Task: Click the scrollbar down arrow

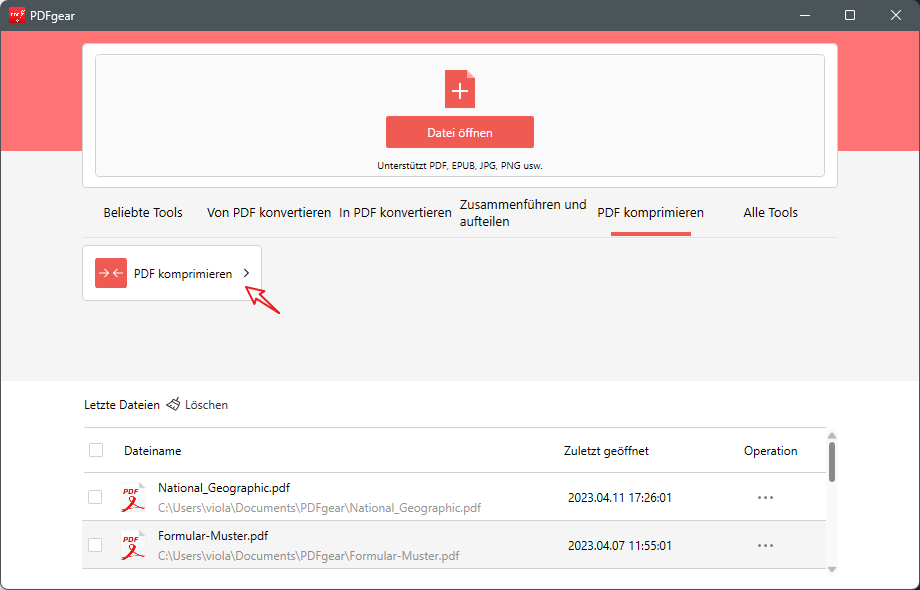Action: tap(831, 570)
